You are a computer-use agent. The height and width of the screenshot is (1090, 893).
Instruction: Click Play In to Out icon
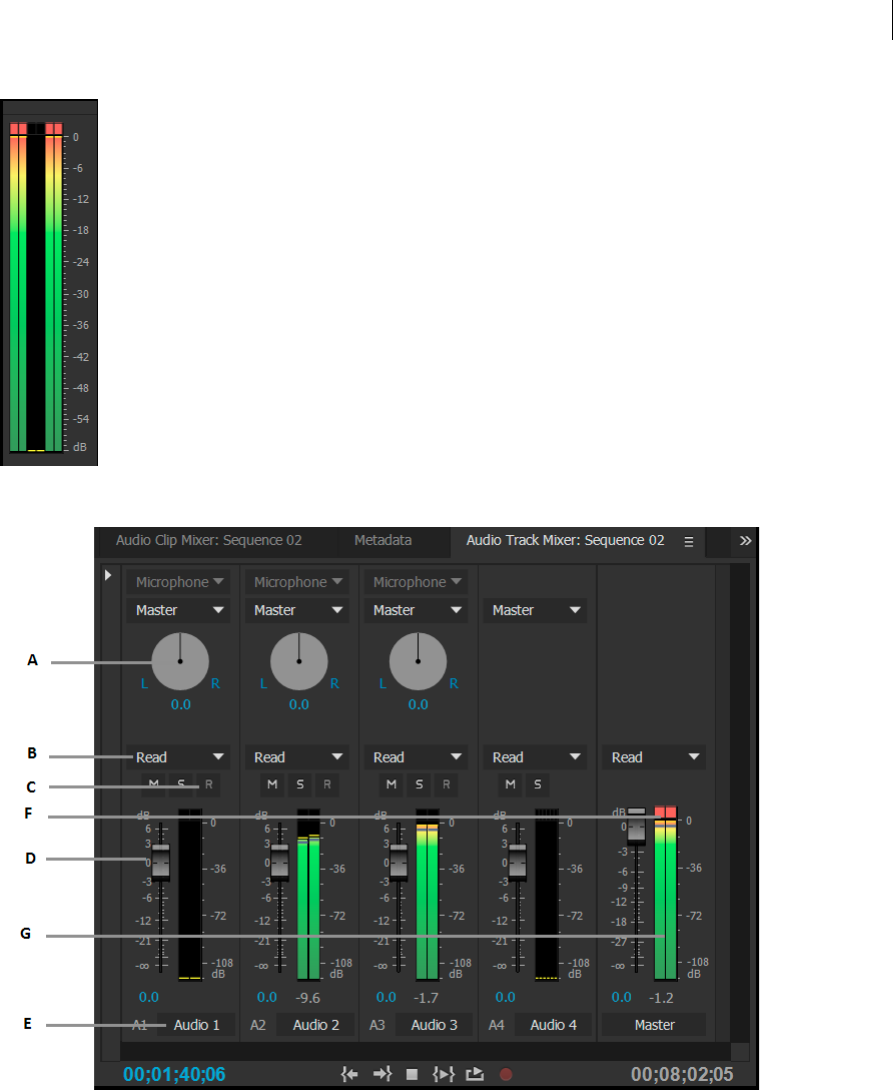443,1074
